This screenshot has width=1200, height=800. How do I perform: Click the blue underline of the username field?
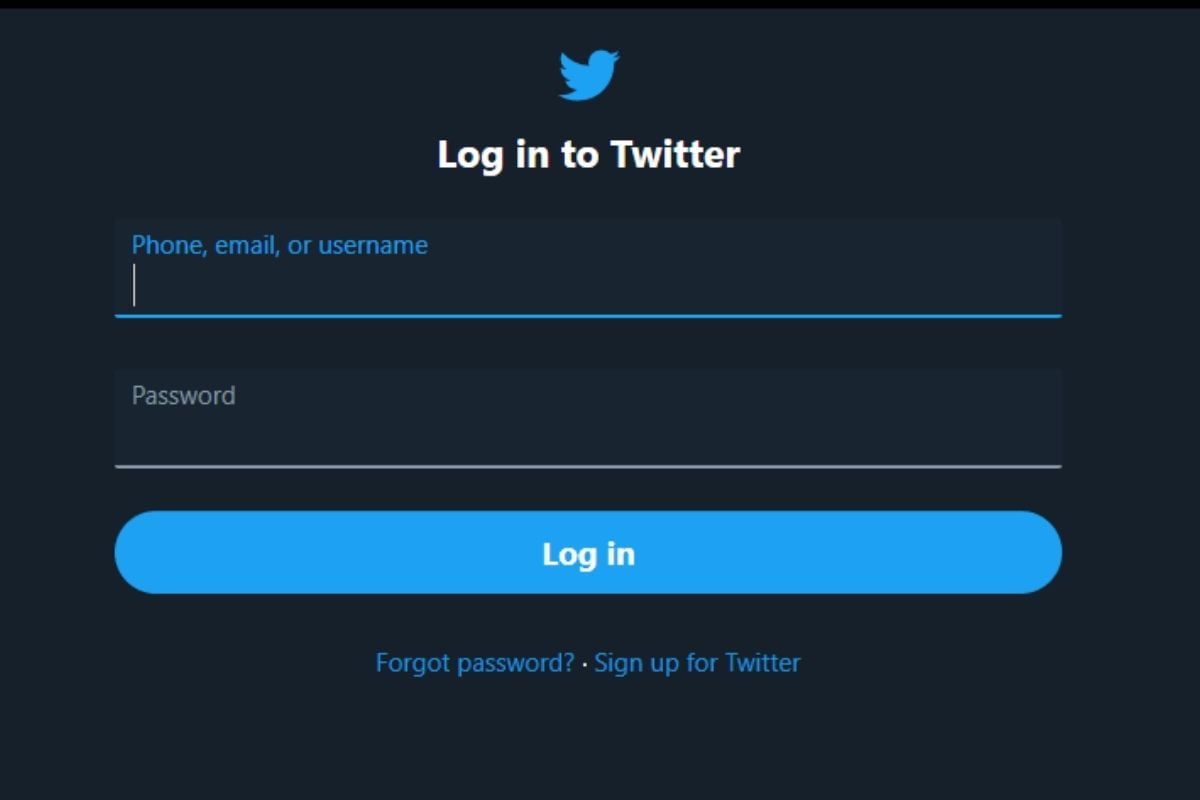coord(588,316)
